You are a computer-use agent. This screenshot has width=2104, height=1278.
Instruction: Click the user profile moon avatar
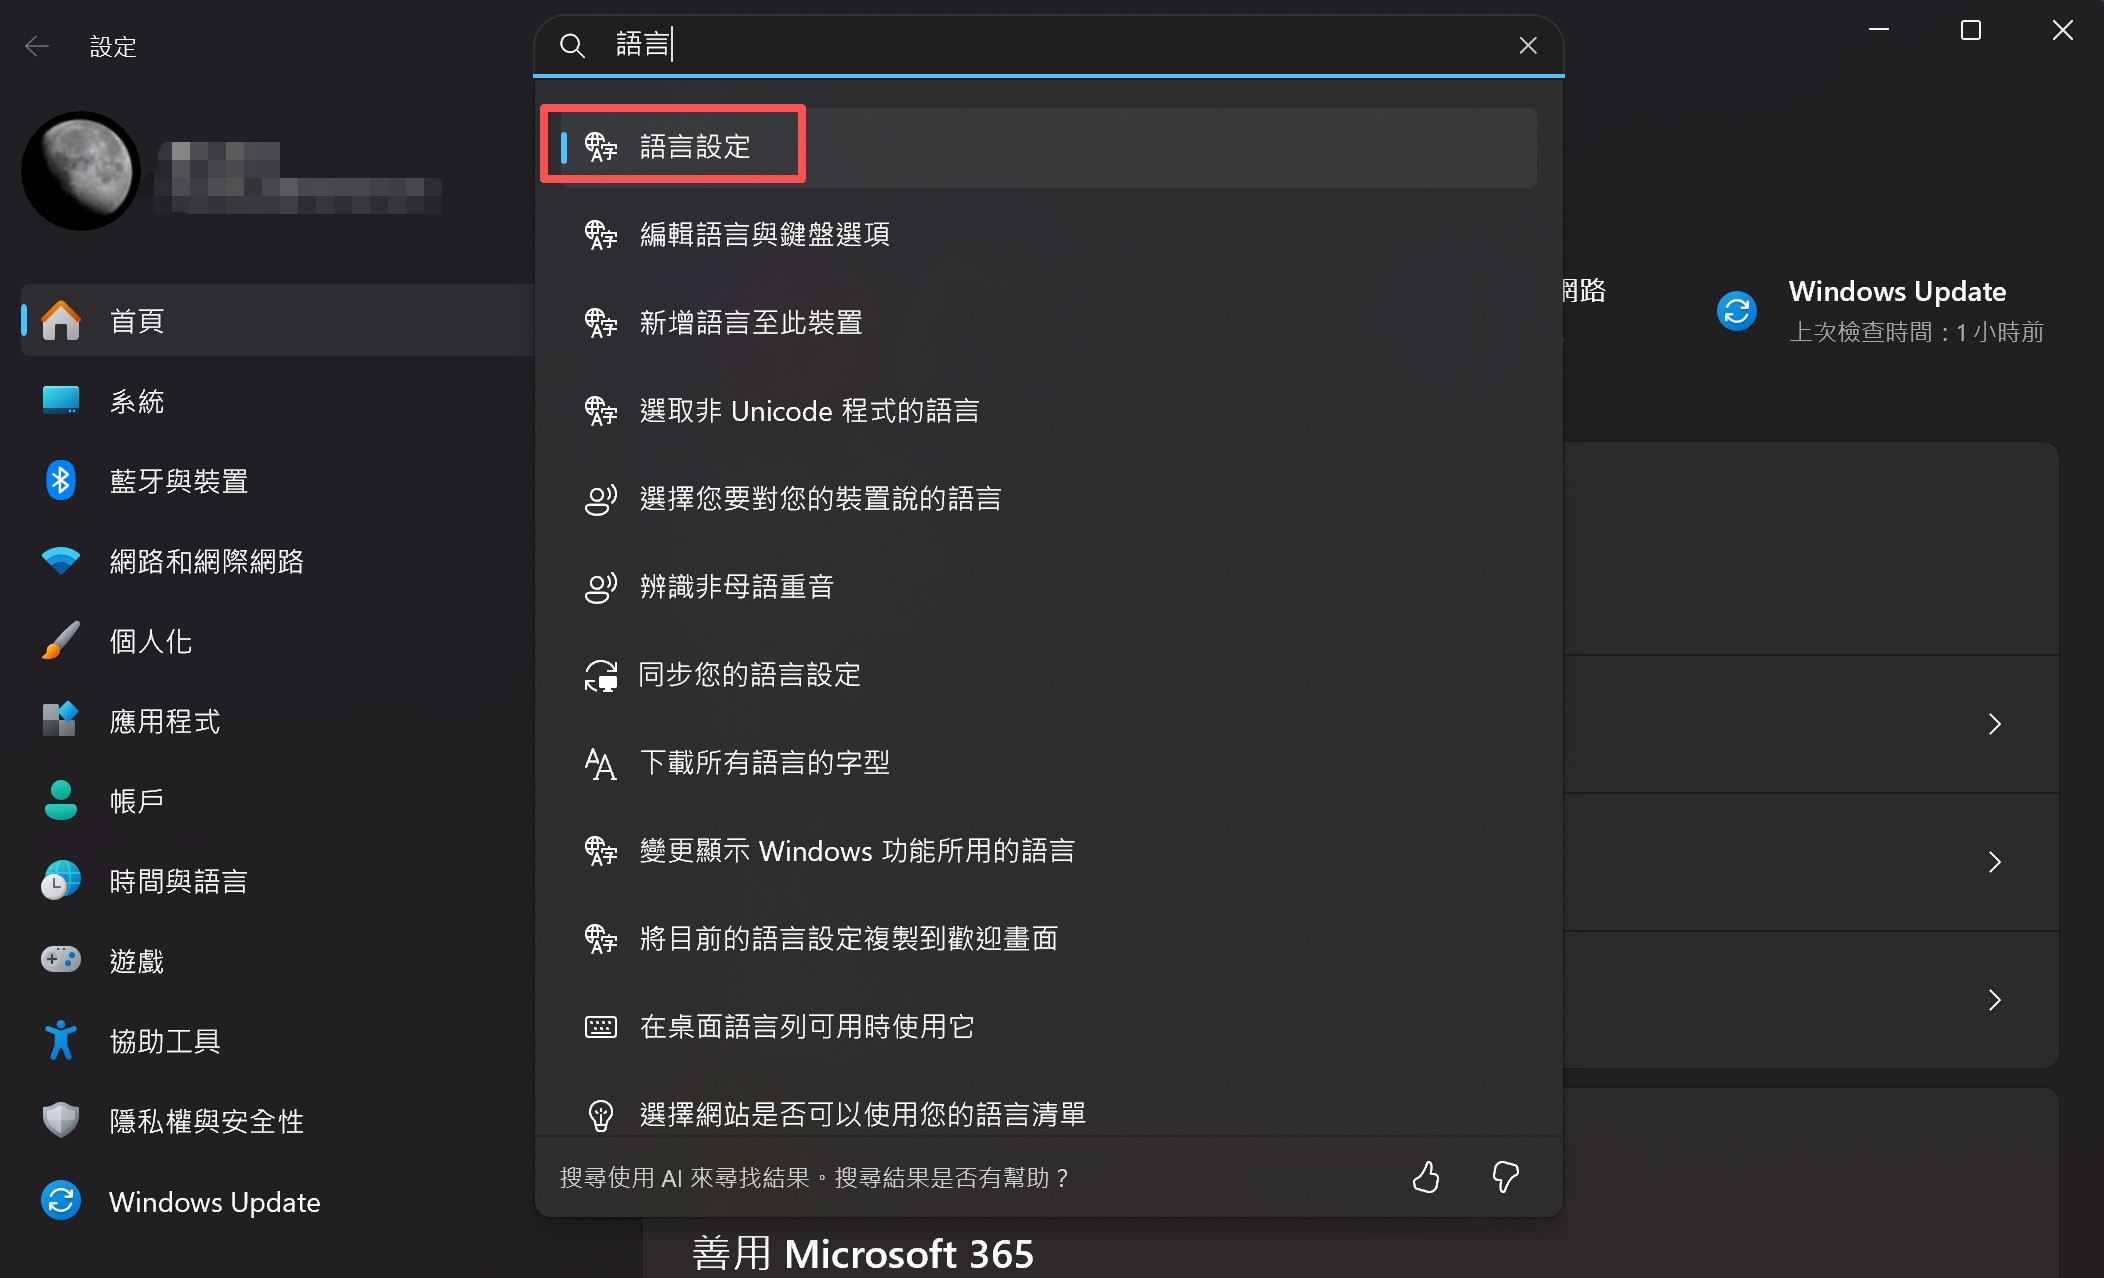point(81,171)
